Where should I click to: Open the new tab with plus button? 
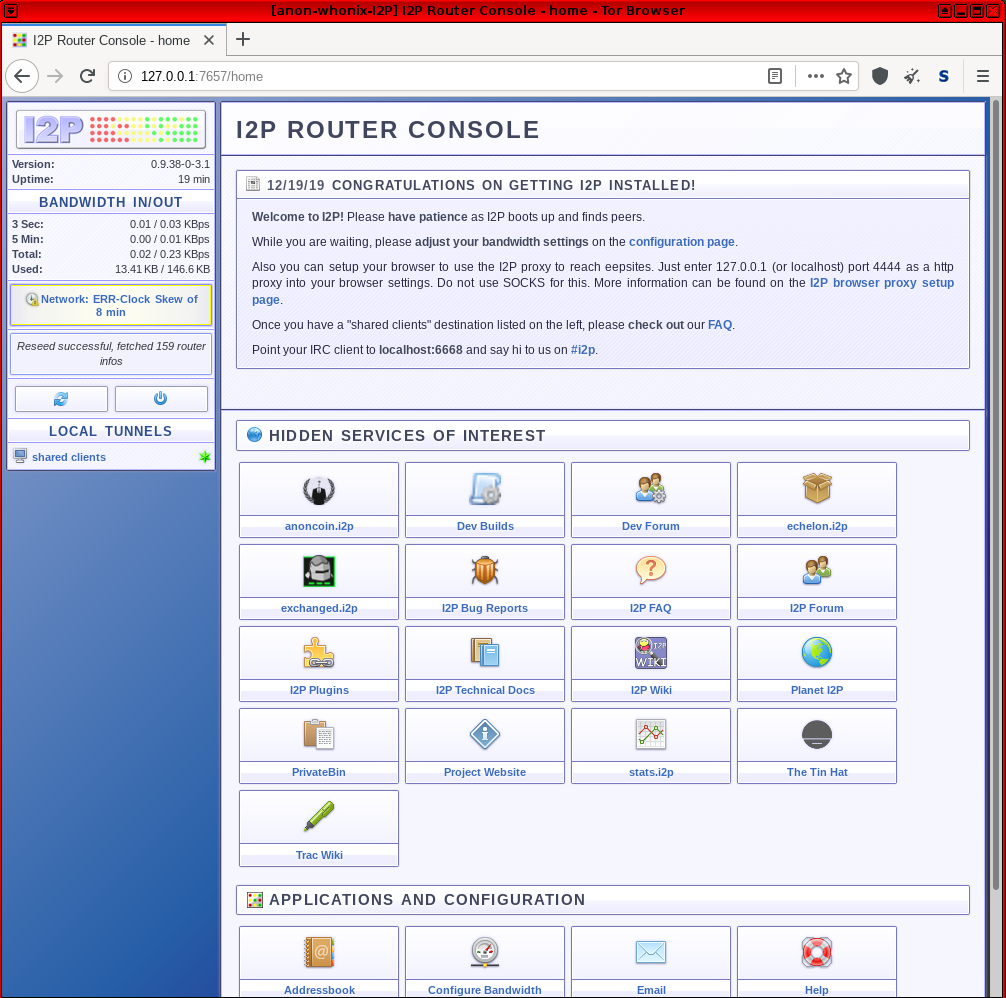coord(242,40)
